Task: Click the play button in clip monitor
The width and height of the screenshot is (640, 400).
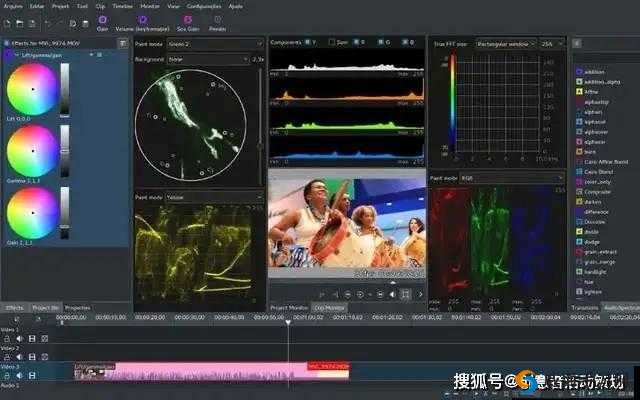Action: click(360, 294)
